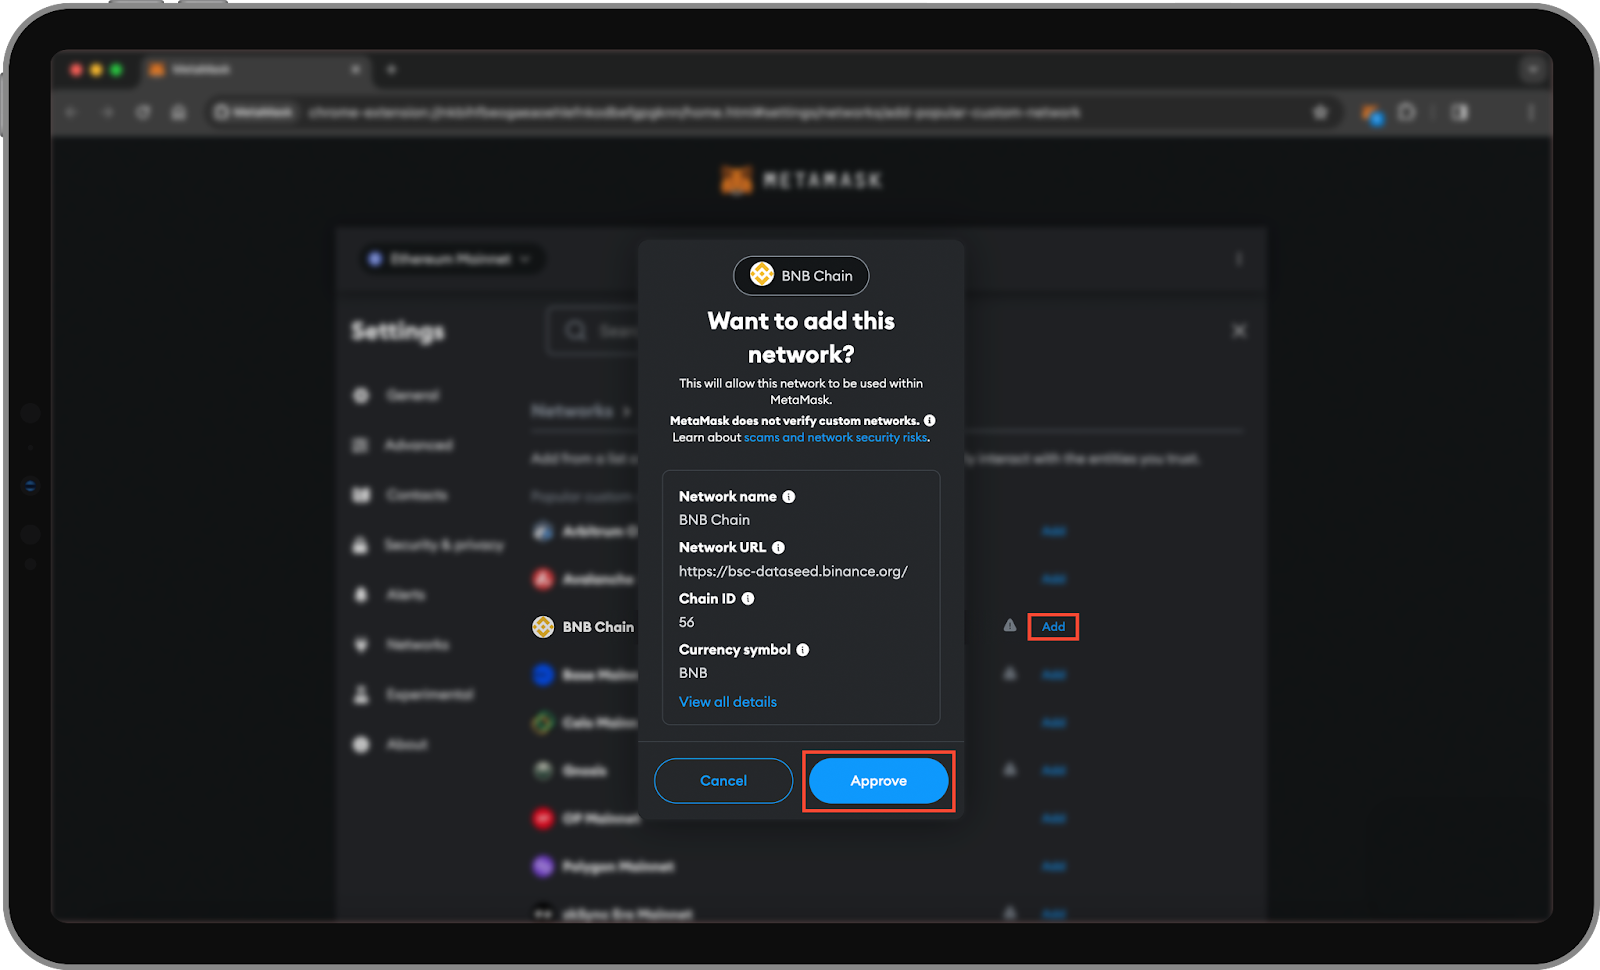
Task: Click Add for the Avalanche row
Action: tap(1053, 579)
